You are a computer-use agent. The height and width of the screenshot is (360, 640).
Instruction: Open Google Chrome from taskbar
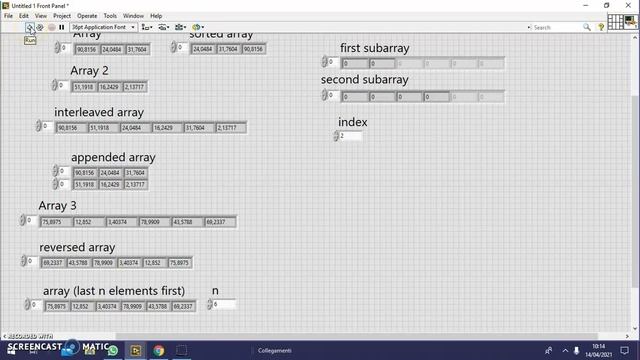159,350
